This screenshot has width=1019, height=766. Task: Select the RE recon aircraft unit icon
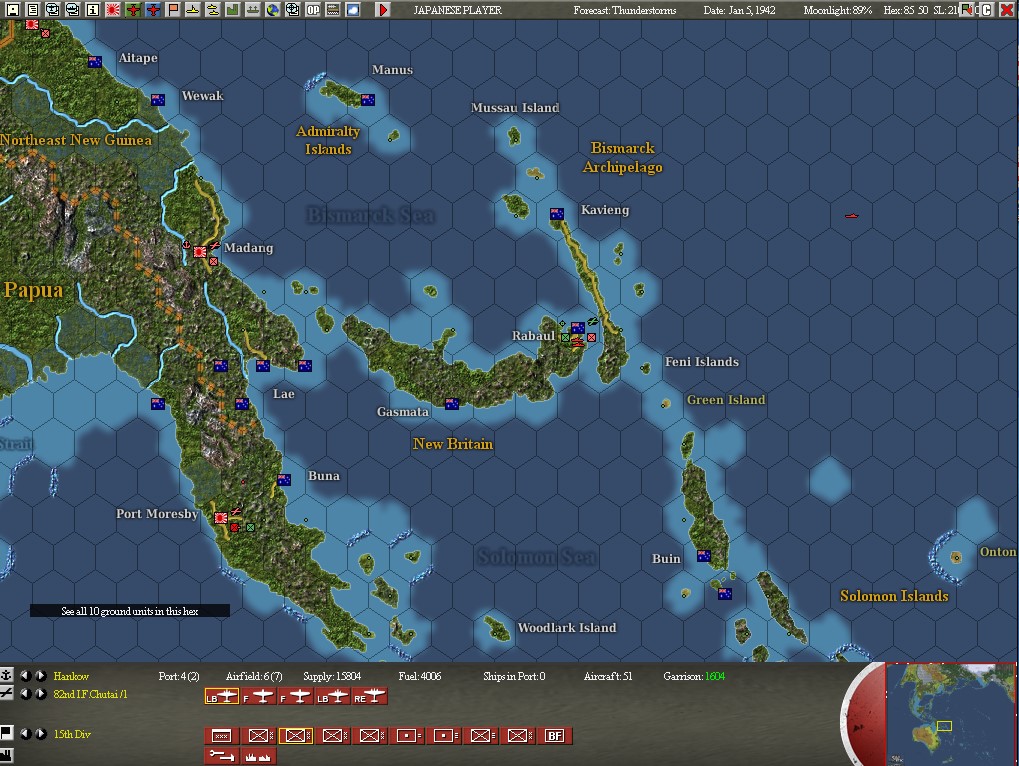pos(370,696)
